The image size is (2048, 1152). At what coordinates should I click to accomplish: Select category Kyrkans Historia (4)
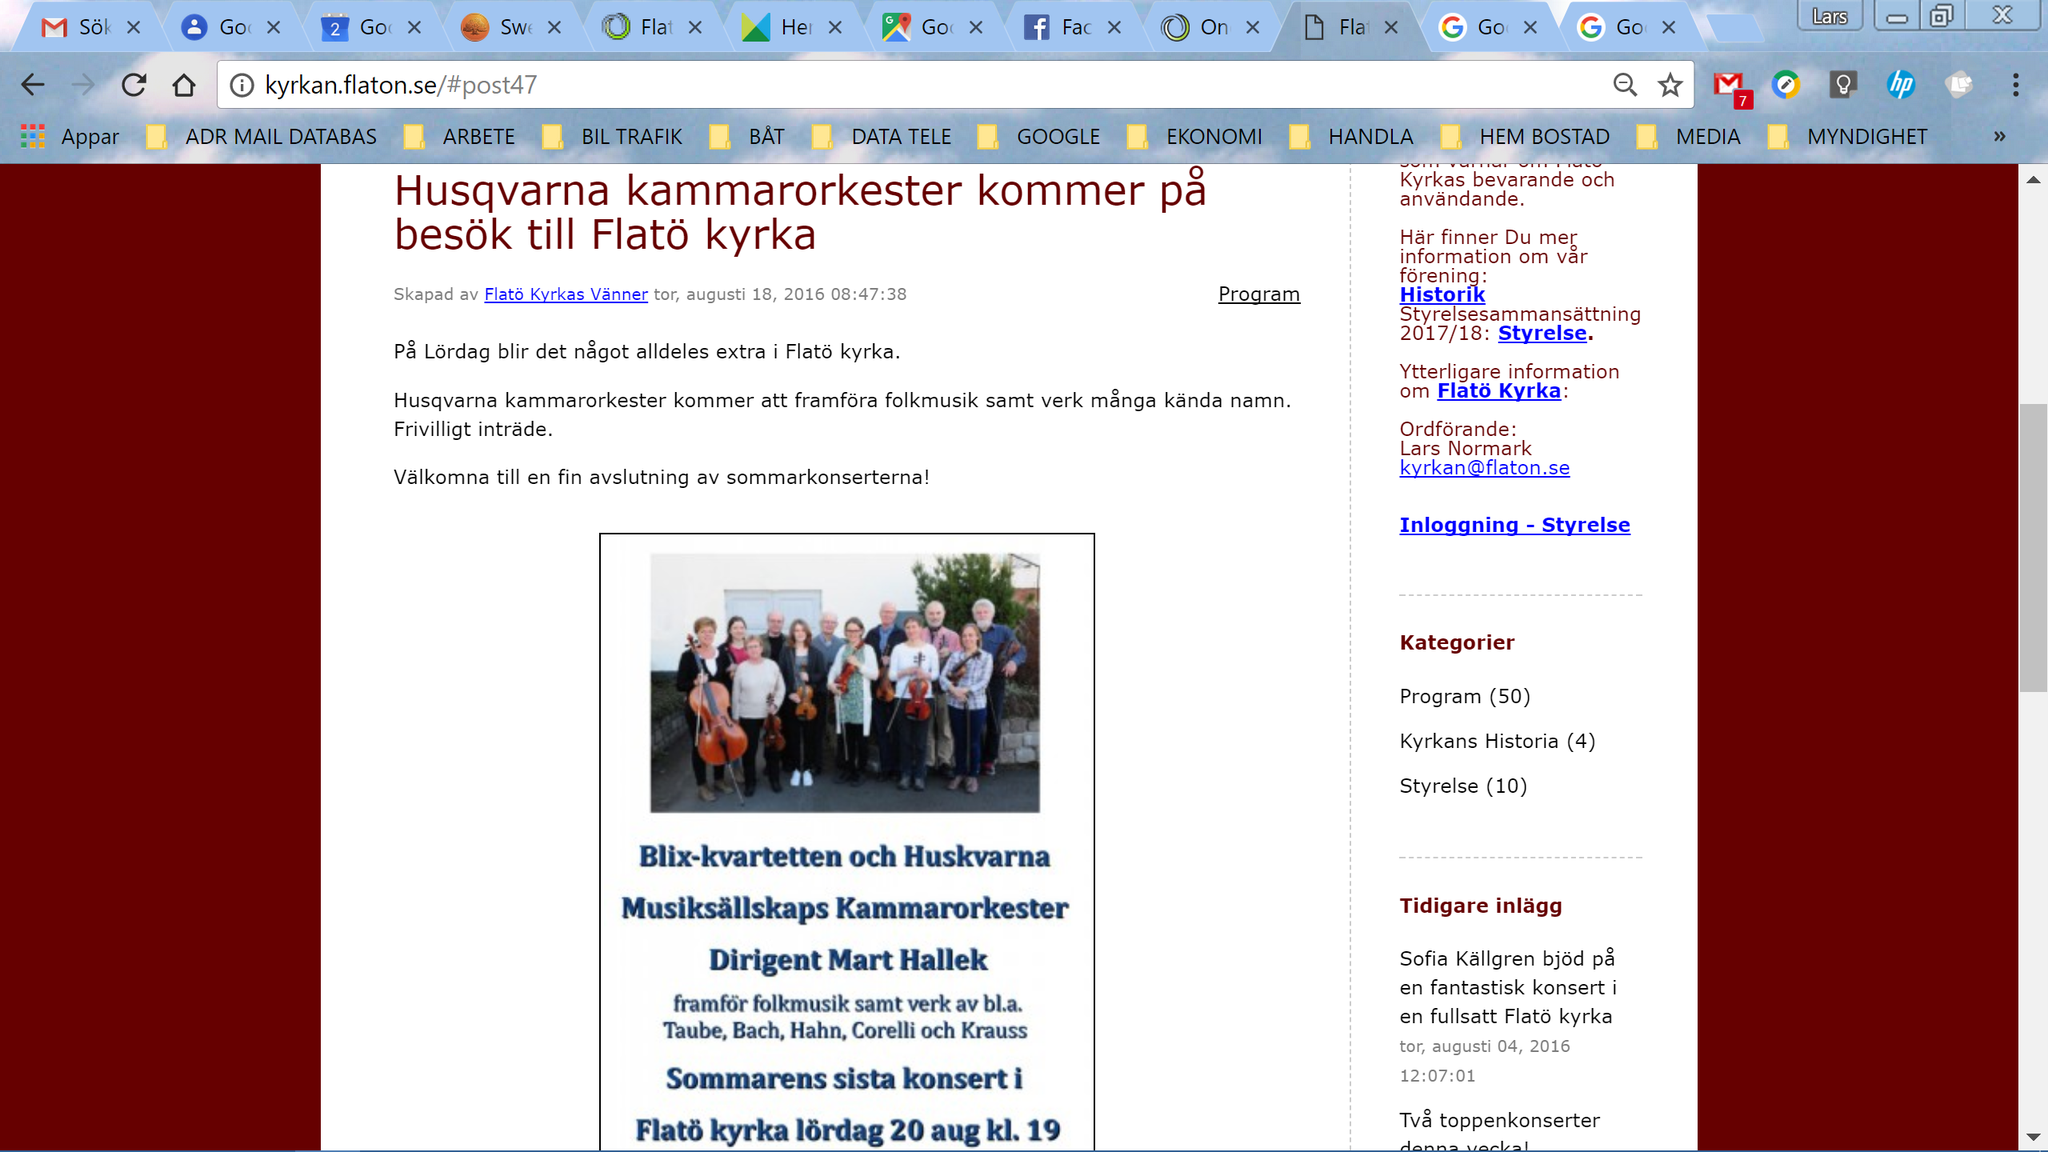1497,741
